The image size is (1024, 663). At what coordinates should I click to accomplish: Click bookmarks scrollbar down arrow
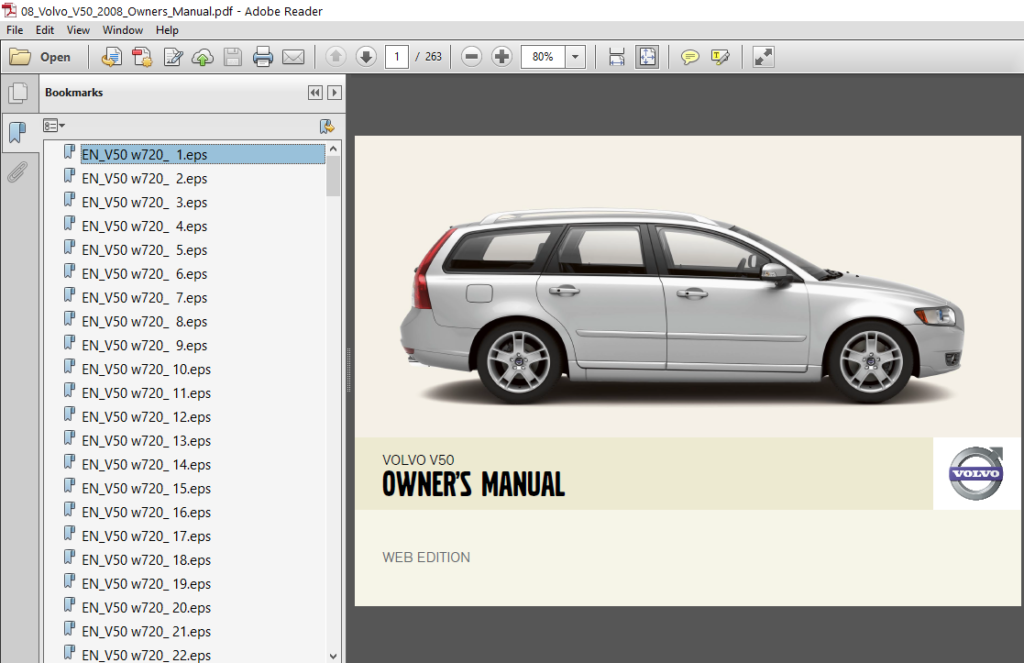click(x=333, y=656)
